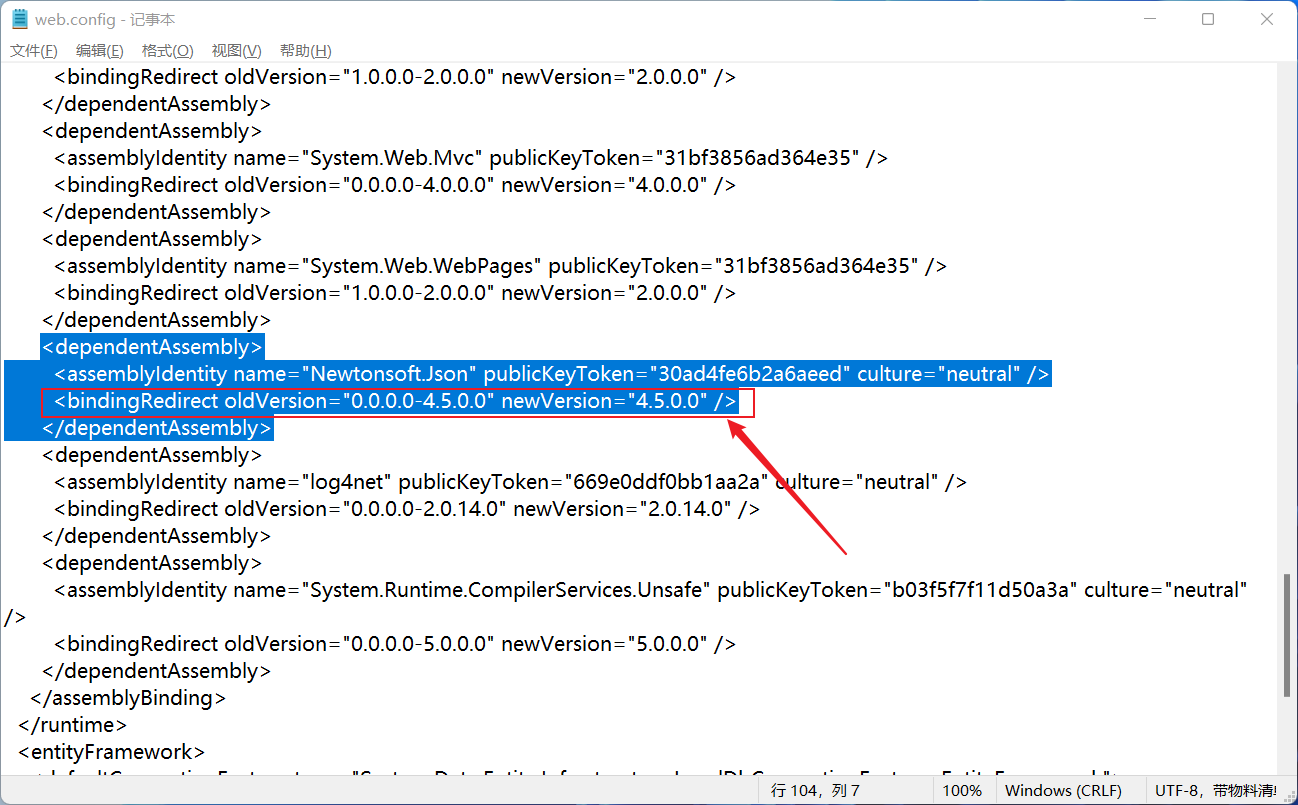
Task: Click the closing assemblyBinding tag line
Action: [x=128, y=698]
